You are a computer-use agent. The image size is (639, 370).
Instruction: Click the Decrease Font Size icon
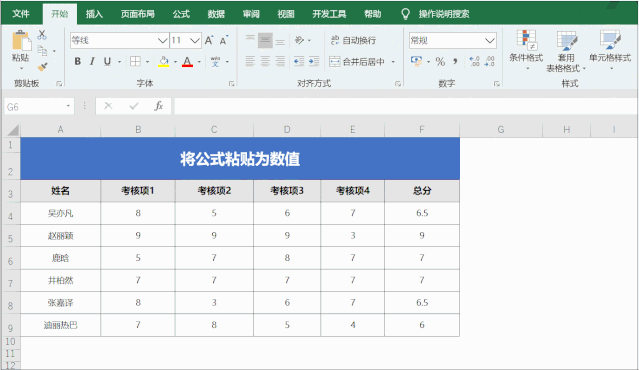pos(224,40)
